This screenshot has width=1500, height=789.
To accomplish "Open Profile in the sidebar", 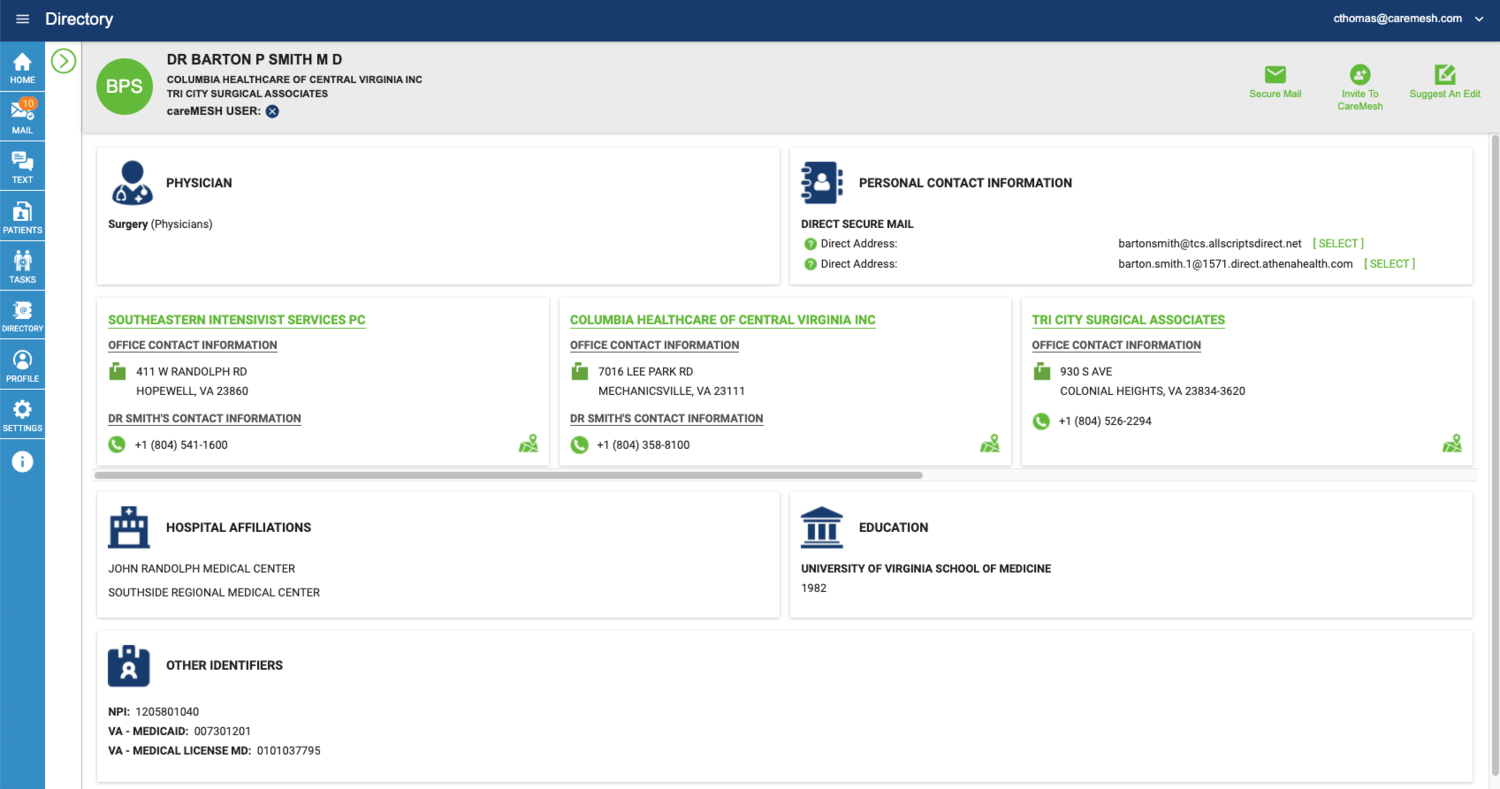I will click(x=22, y=366).
